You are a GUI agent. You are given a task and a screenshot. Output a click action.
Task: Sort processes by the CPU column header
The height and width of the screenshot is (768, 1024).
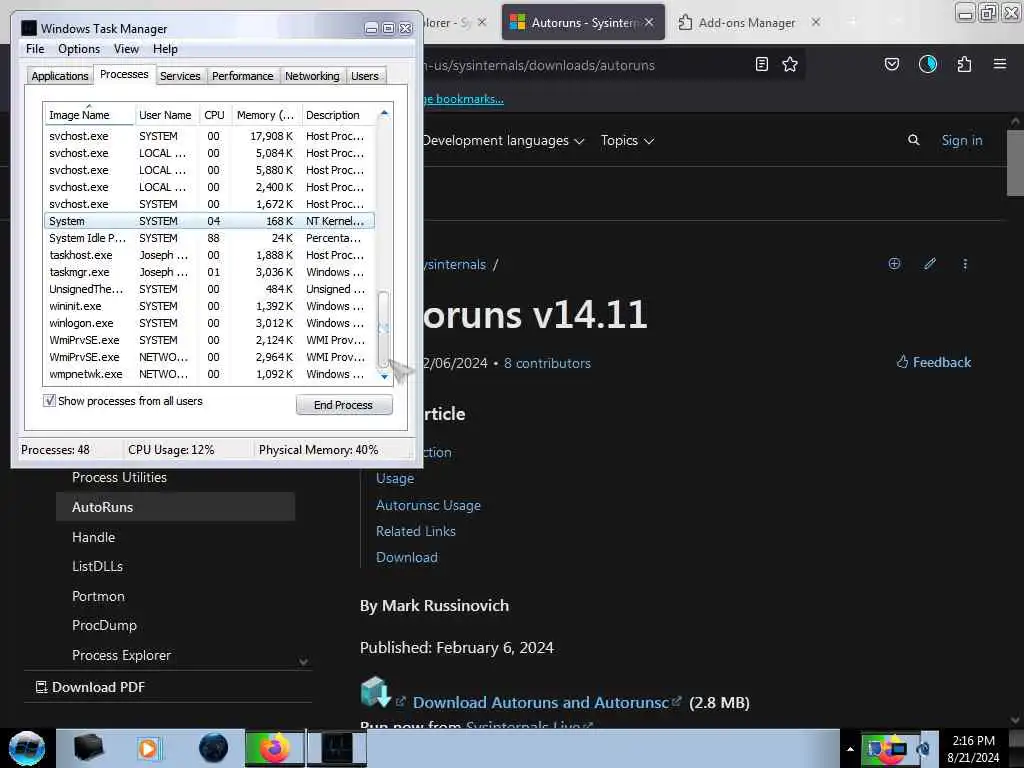click(x=214, y=115)
